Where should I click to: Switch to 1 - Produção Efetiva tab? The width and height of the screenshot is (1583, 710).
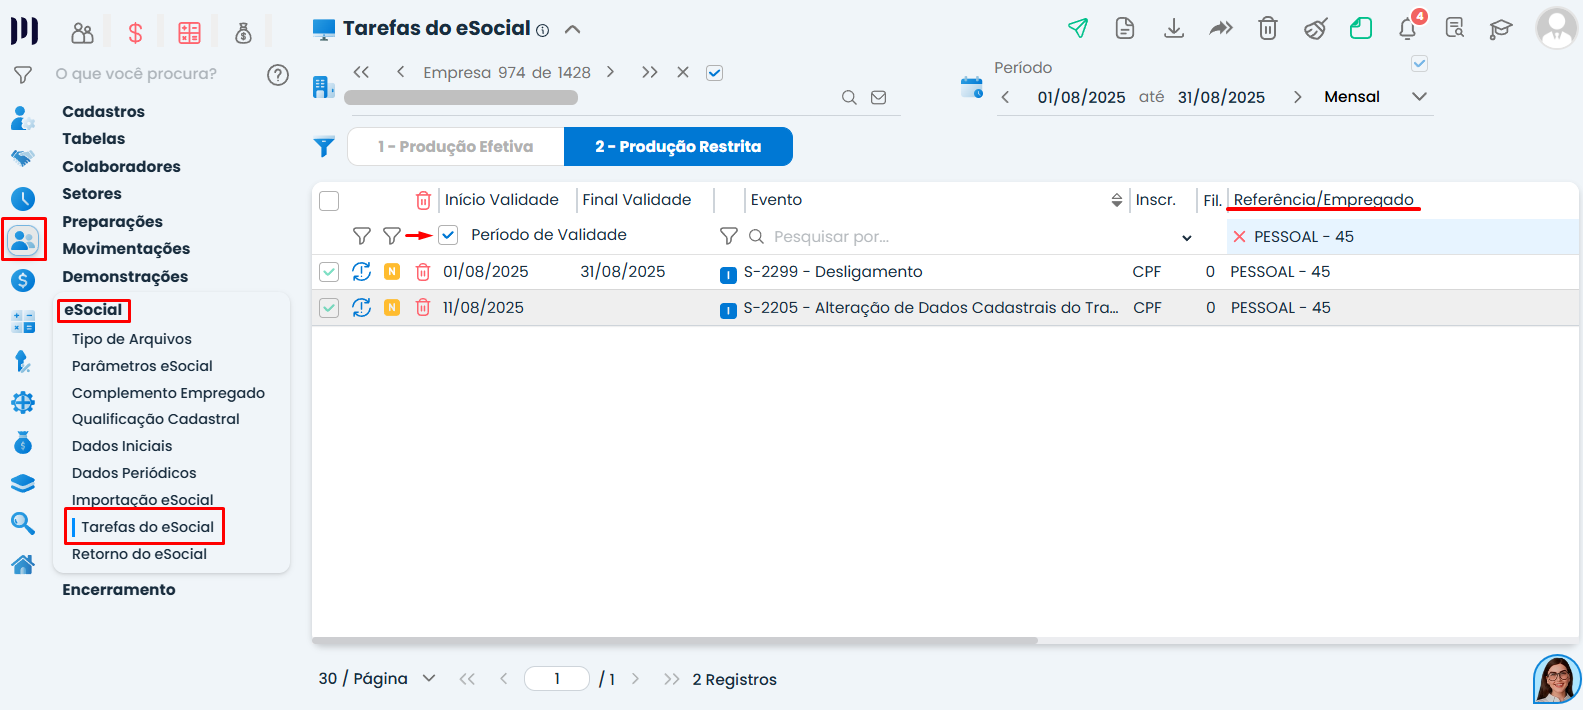tap(456, 147)
